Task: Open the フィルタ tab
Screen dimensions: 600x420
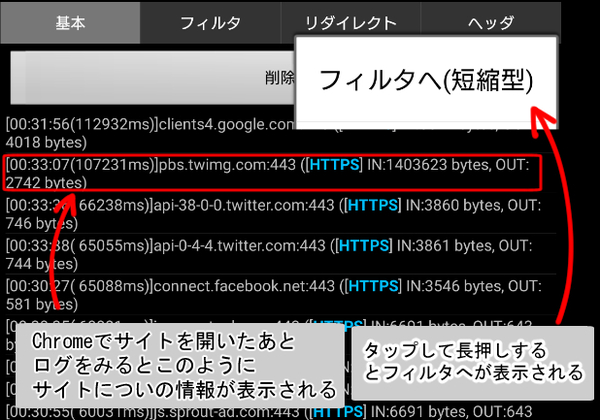Action: point(210,23)
